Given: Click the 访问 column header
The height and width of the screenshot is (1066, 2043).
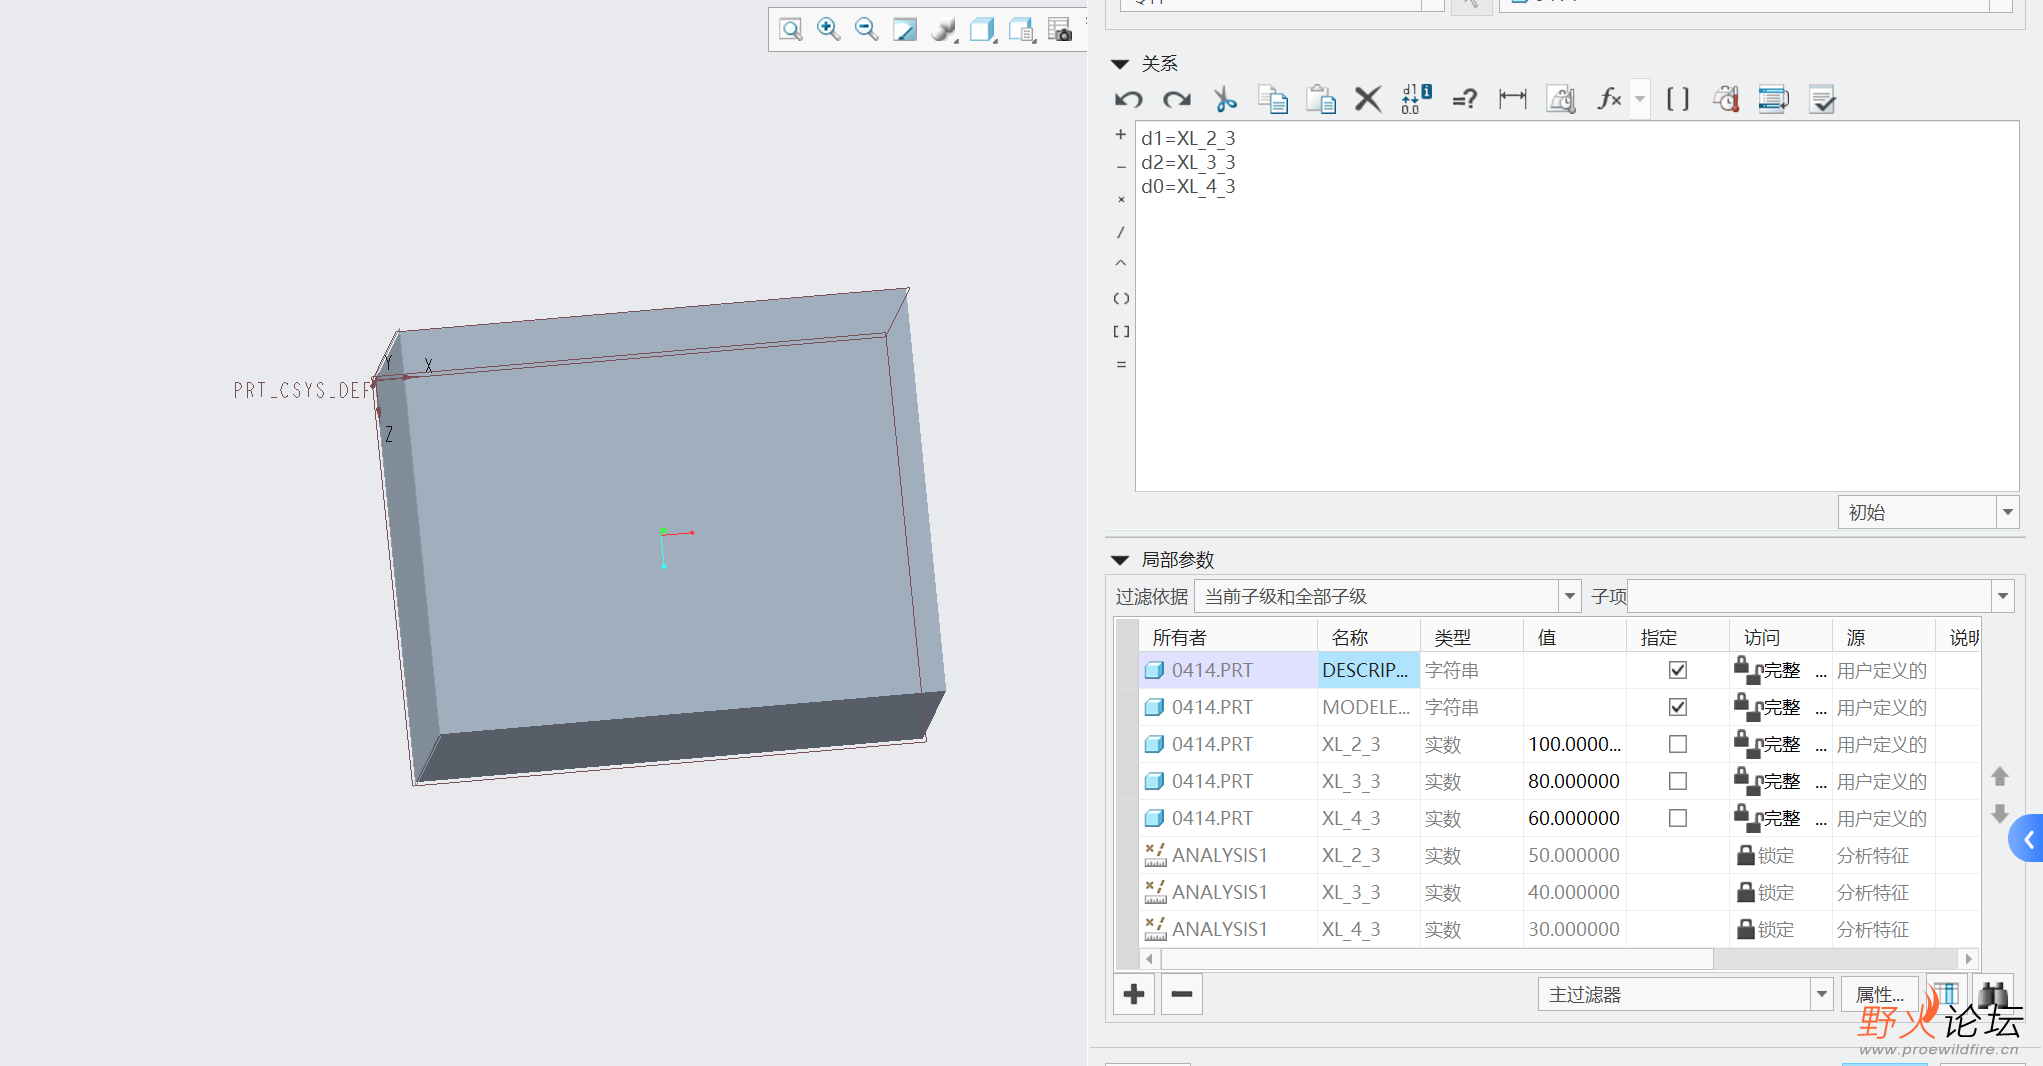Looking at the screenshot, I should pos(1781,637).
